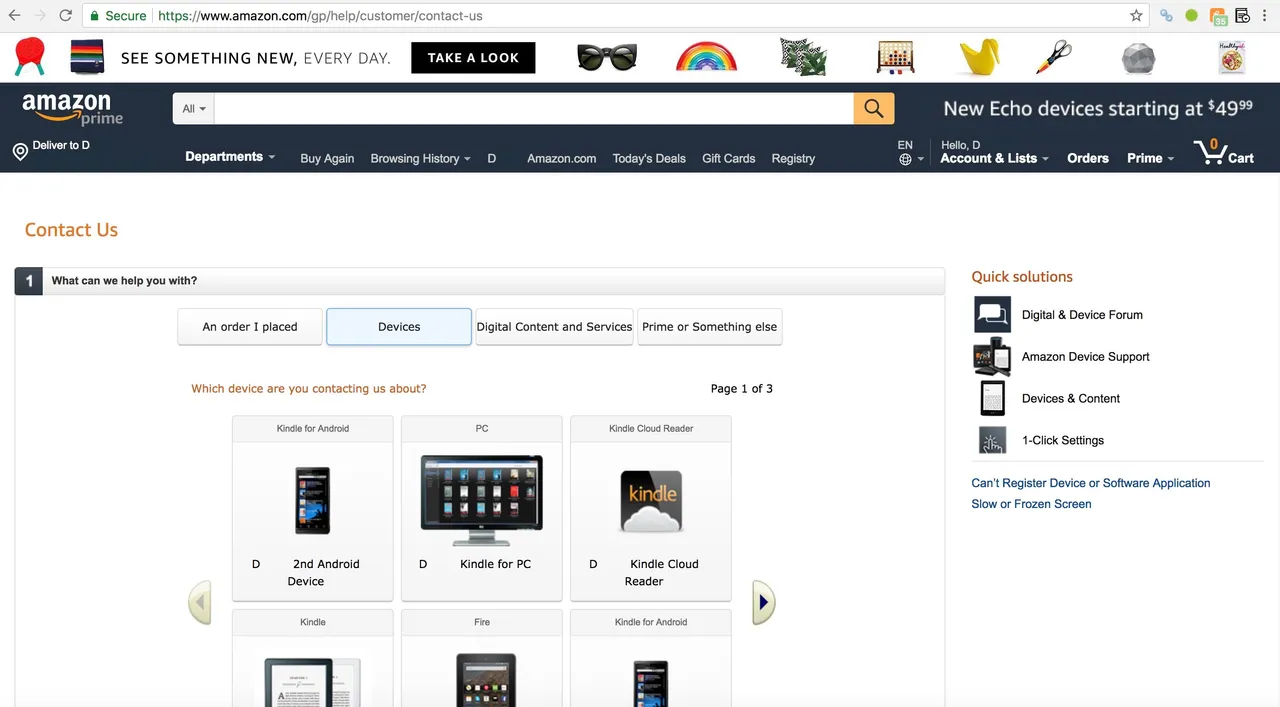Open Gift Cards page

coord(729,159)
